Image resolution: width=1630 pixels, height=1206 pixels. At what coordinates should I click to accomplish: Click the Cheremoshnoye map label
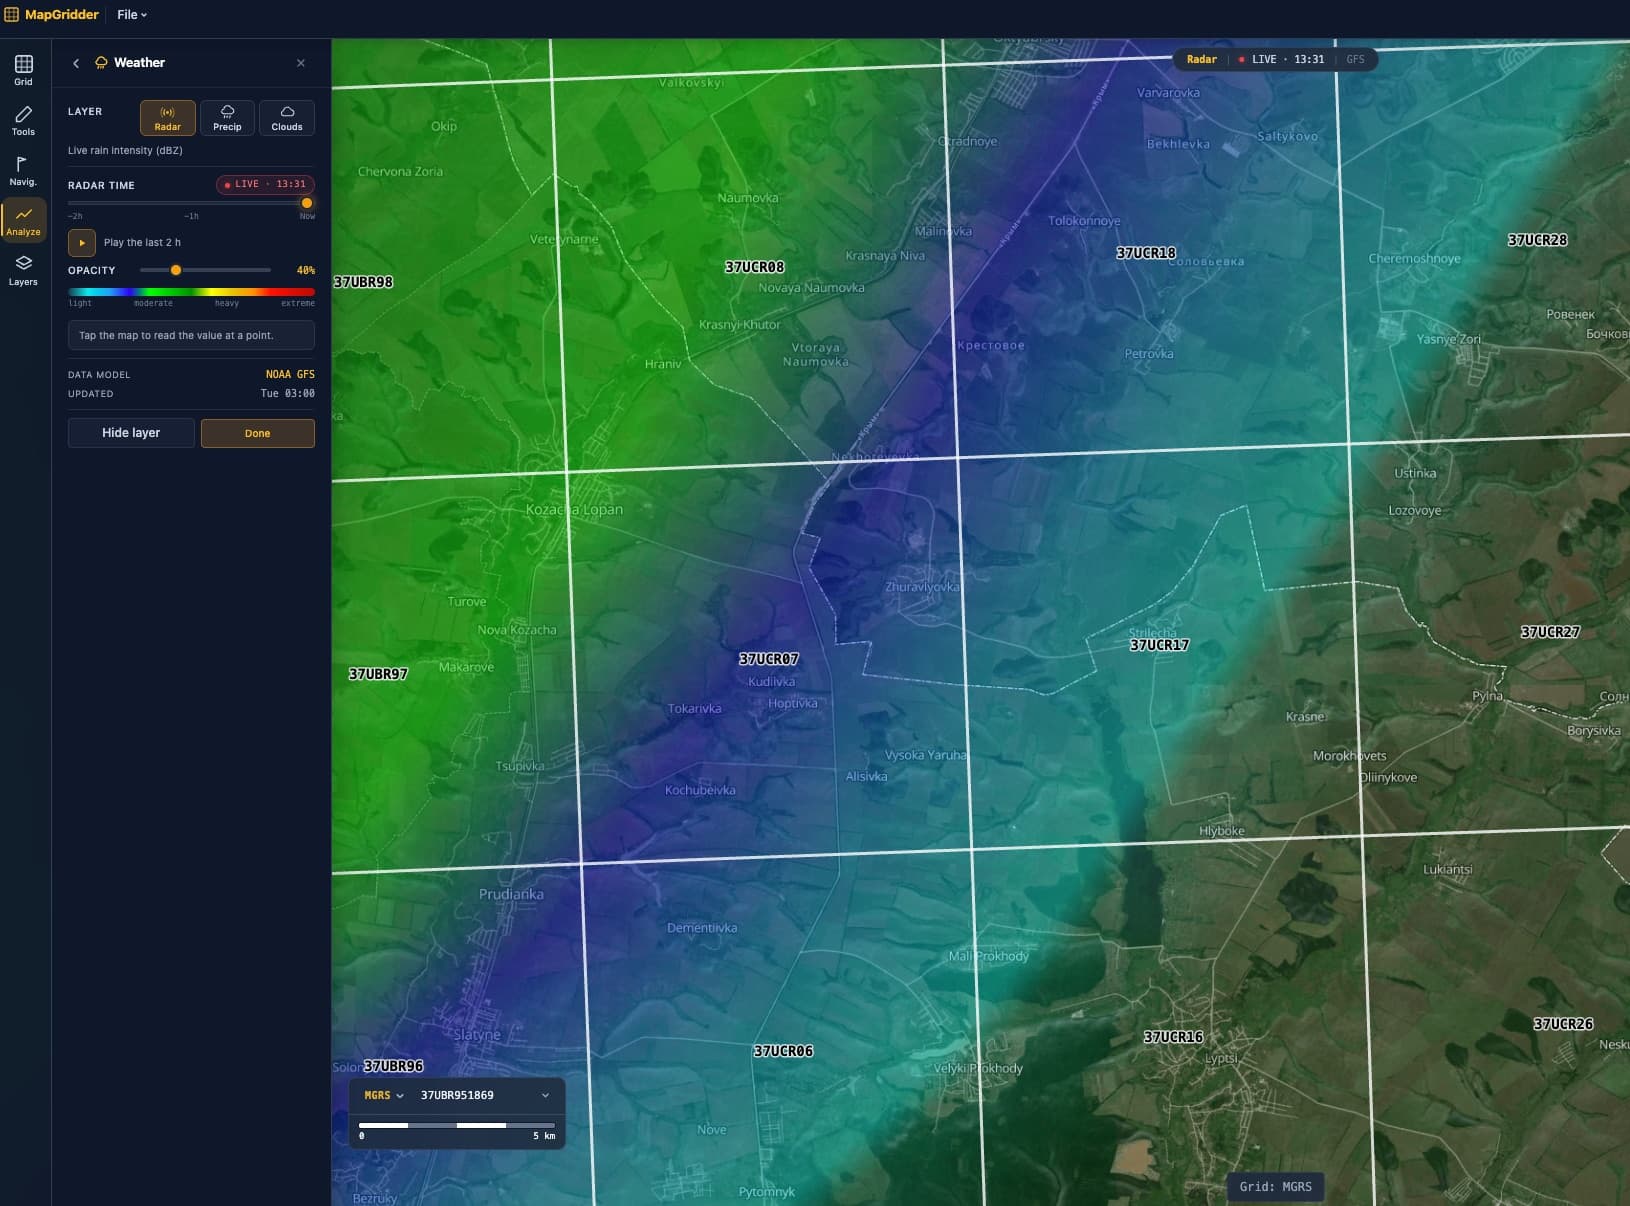coord(1414,258)
